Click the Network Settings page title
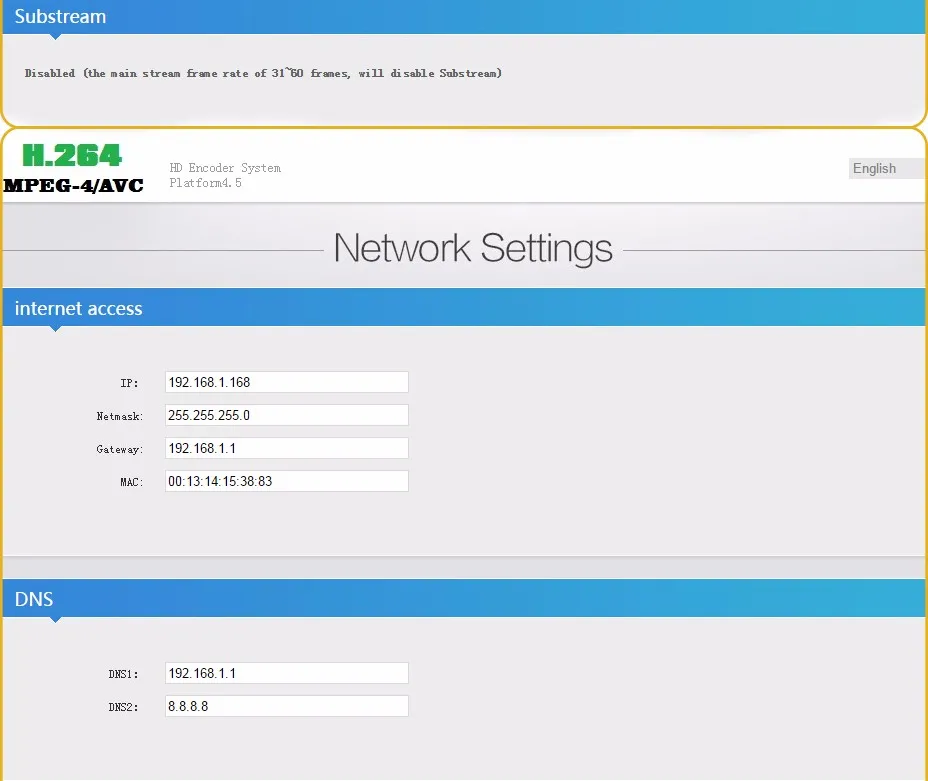The width and height of the screenshot is (928, 781). [x=473, y=248]
